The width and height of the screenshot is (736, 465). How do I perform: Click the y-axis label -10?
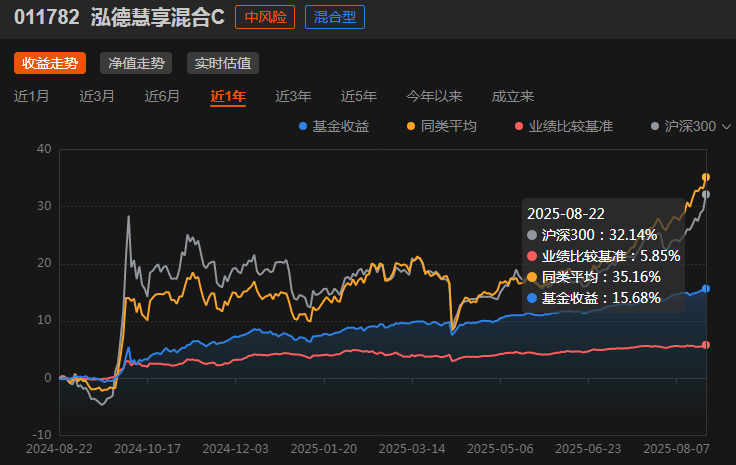[x=42, y=435]
